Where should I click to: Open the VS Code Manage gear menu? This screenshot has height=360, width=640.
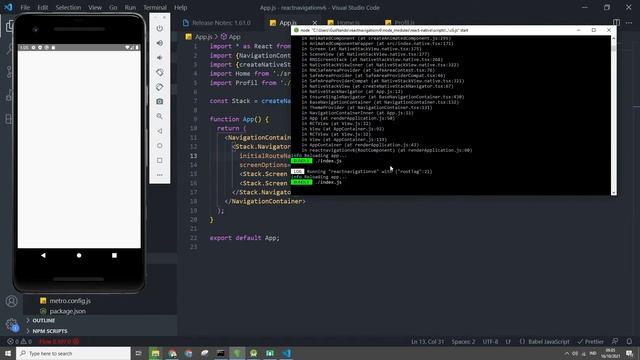pyautogui.click(x=12, y=325)
